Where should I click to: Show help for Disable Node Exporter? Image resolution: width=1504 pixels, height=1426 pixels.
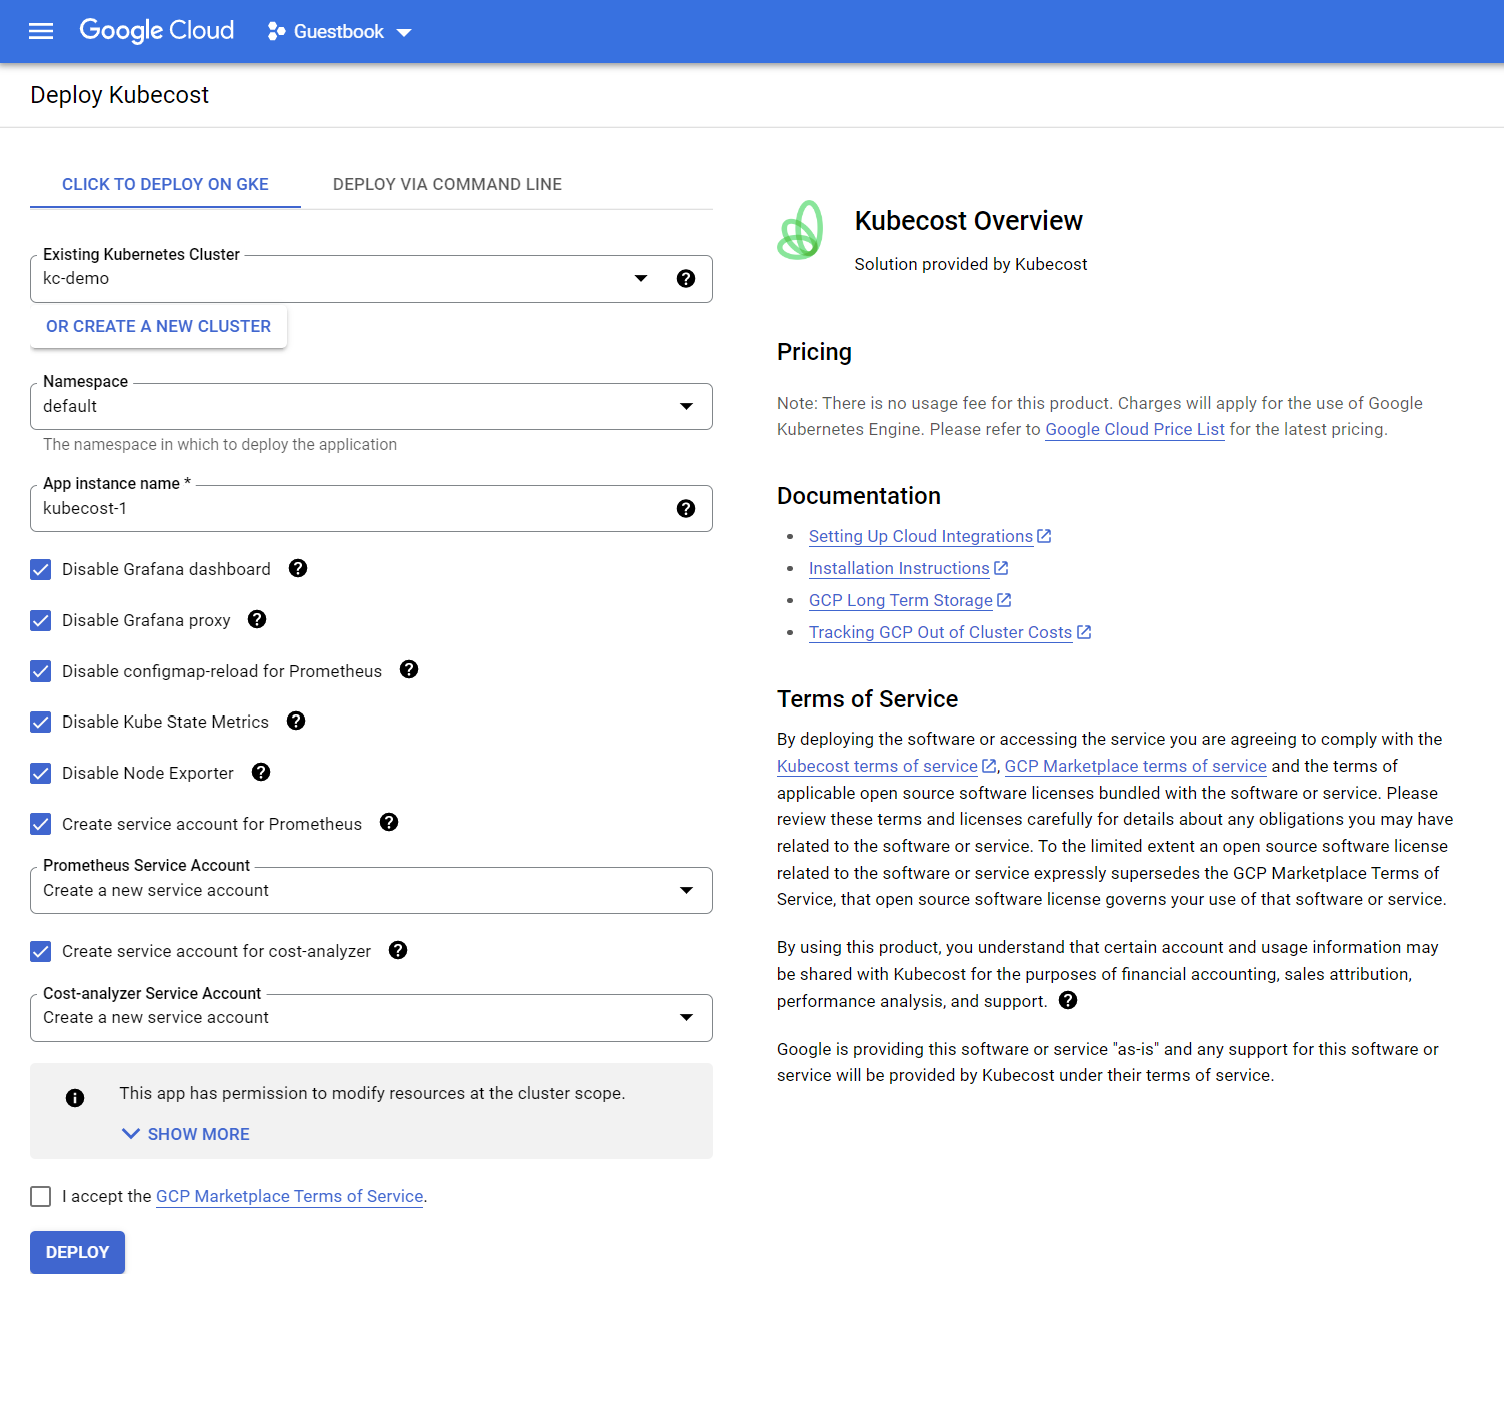pos(261,772)
